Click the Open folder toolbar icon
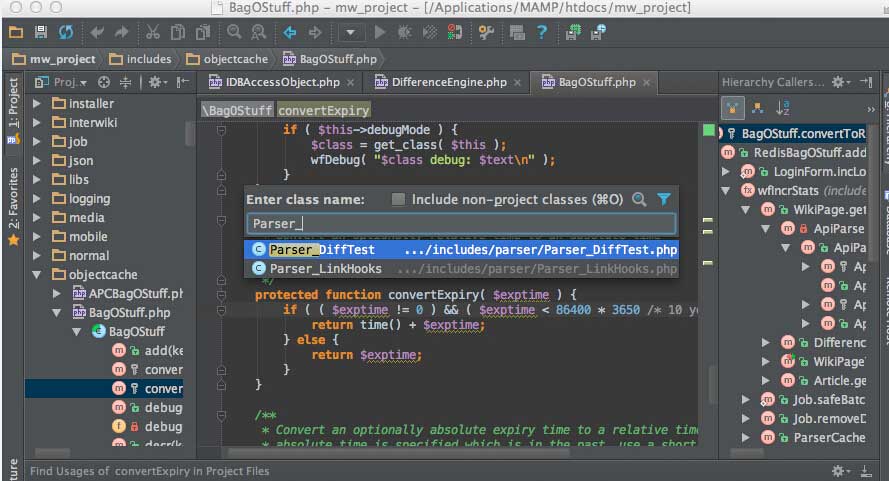Viewport: 889px width, 481px height. [x=16, y=32]
